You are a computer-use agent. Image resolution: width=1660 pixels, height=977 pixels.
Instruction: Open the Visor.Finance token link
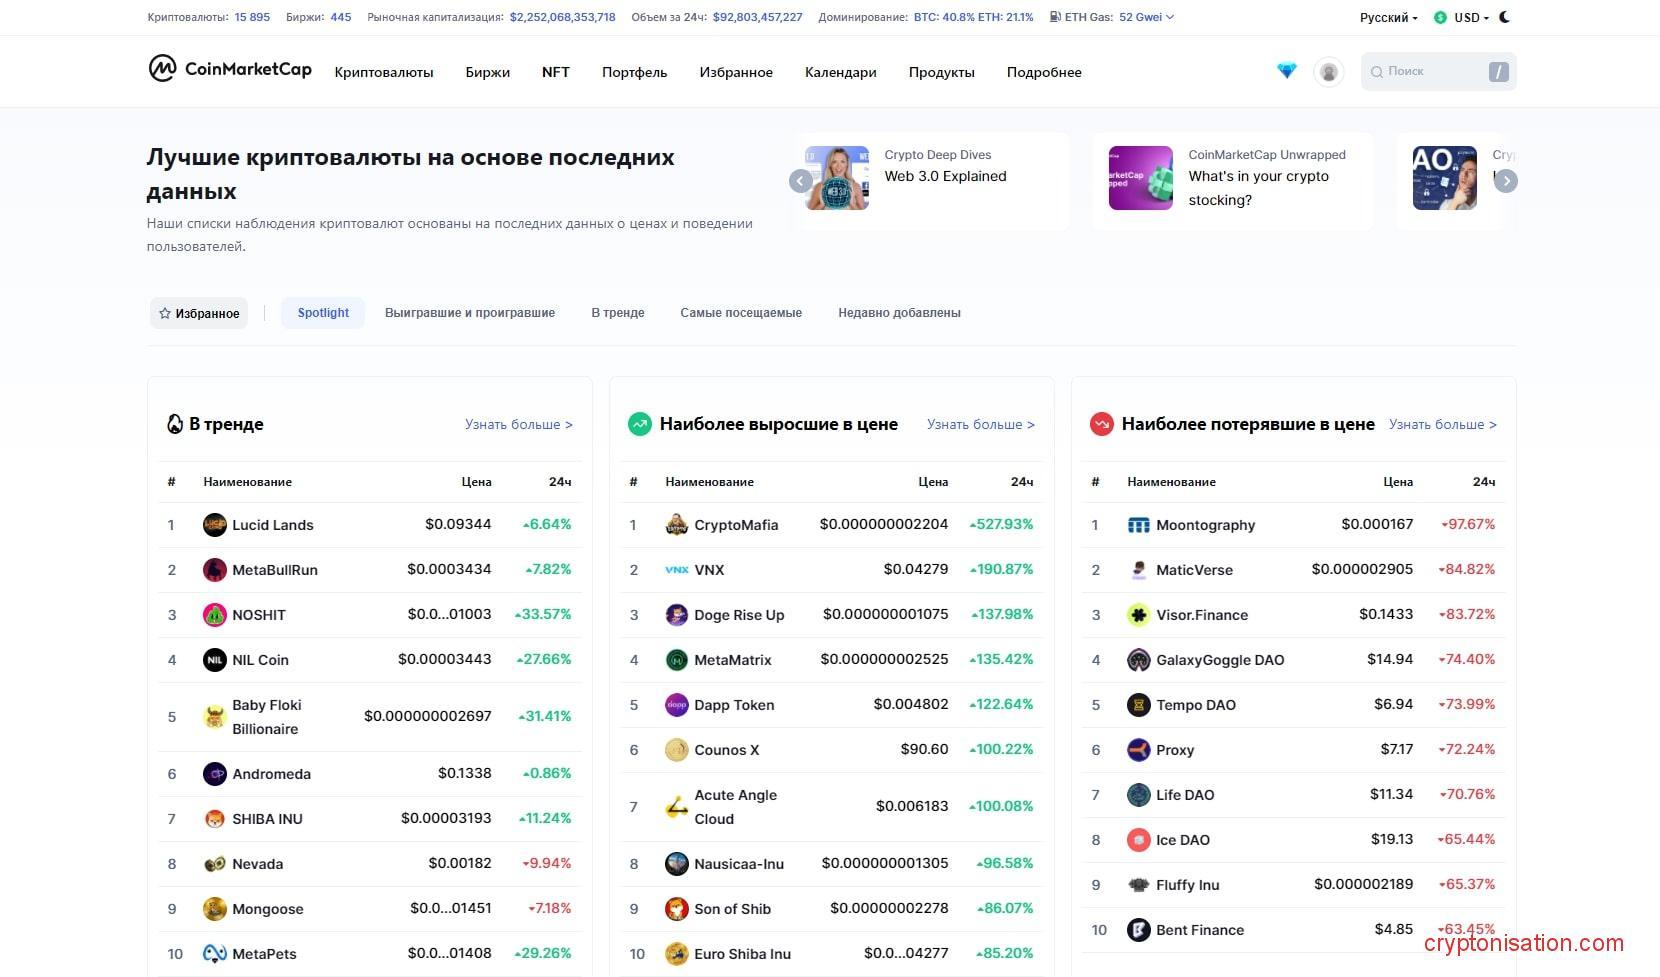click(1201, 615)
